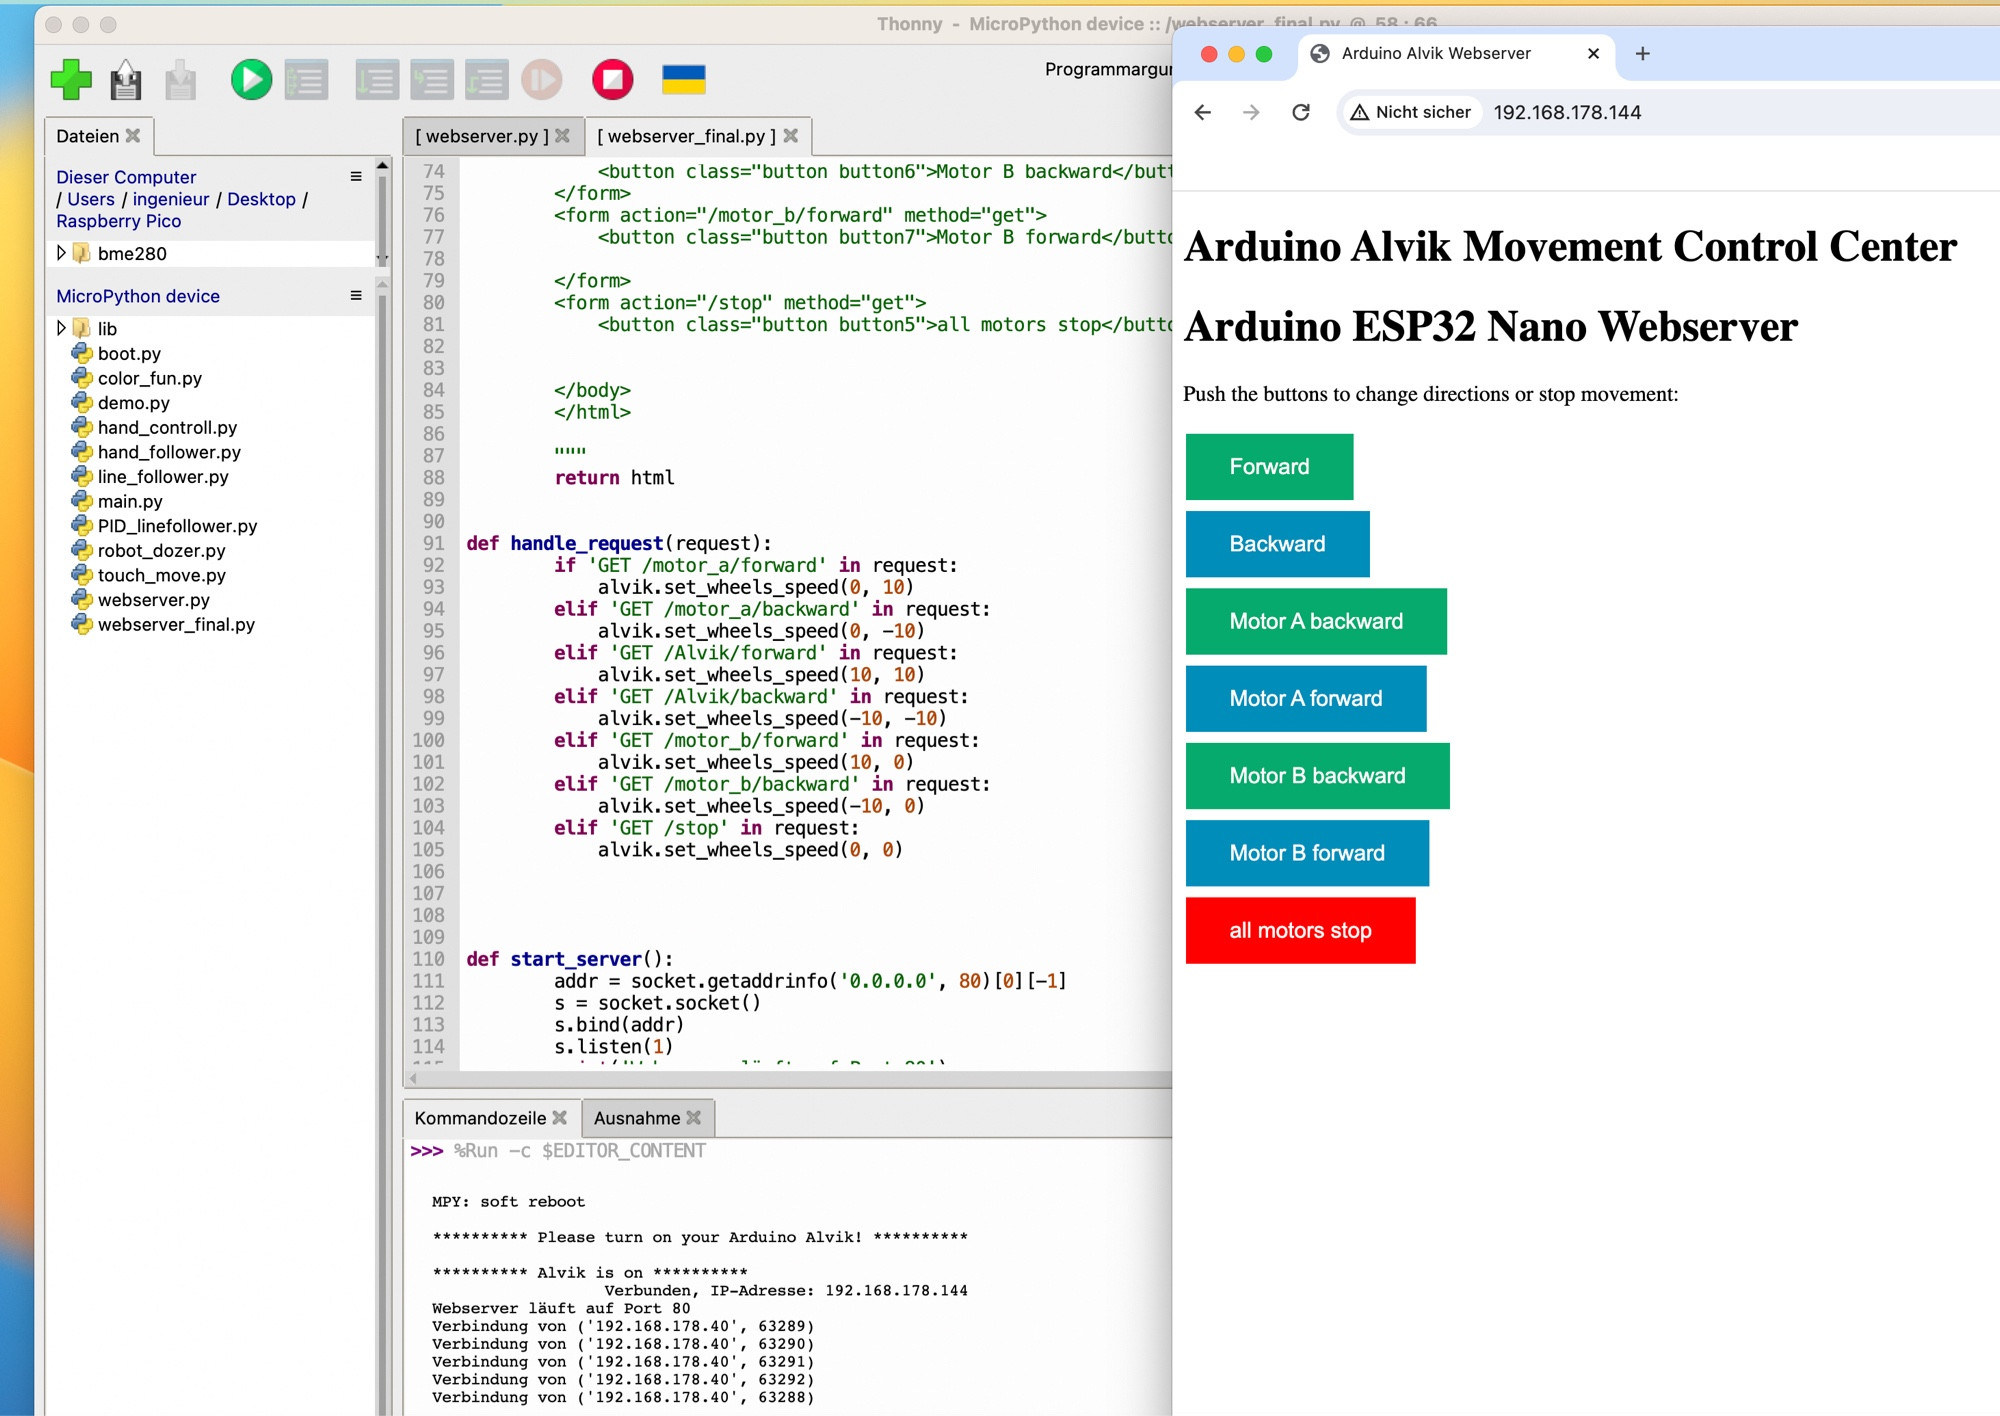Close the Arduino Alvik Webserver browser tab
The width and height of the screenshot is (2000, 1416).
click(1593, 54)
